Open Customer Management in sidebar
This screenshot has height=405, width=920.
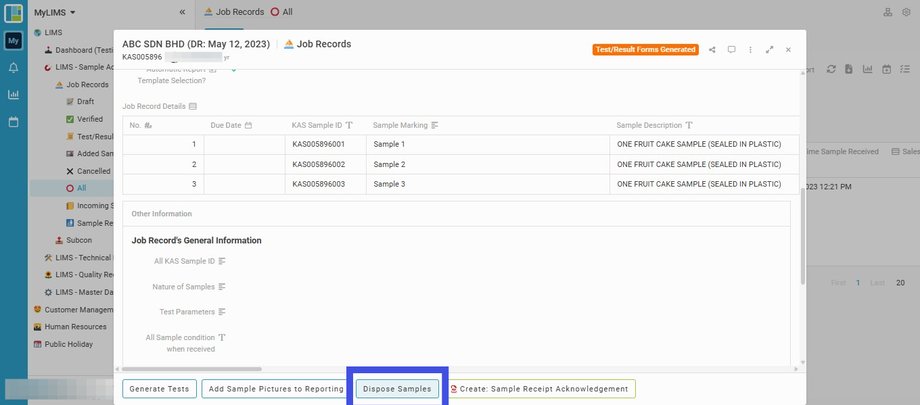[73, 309]
